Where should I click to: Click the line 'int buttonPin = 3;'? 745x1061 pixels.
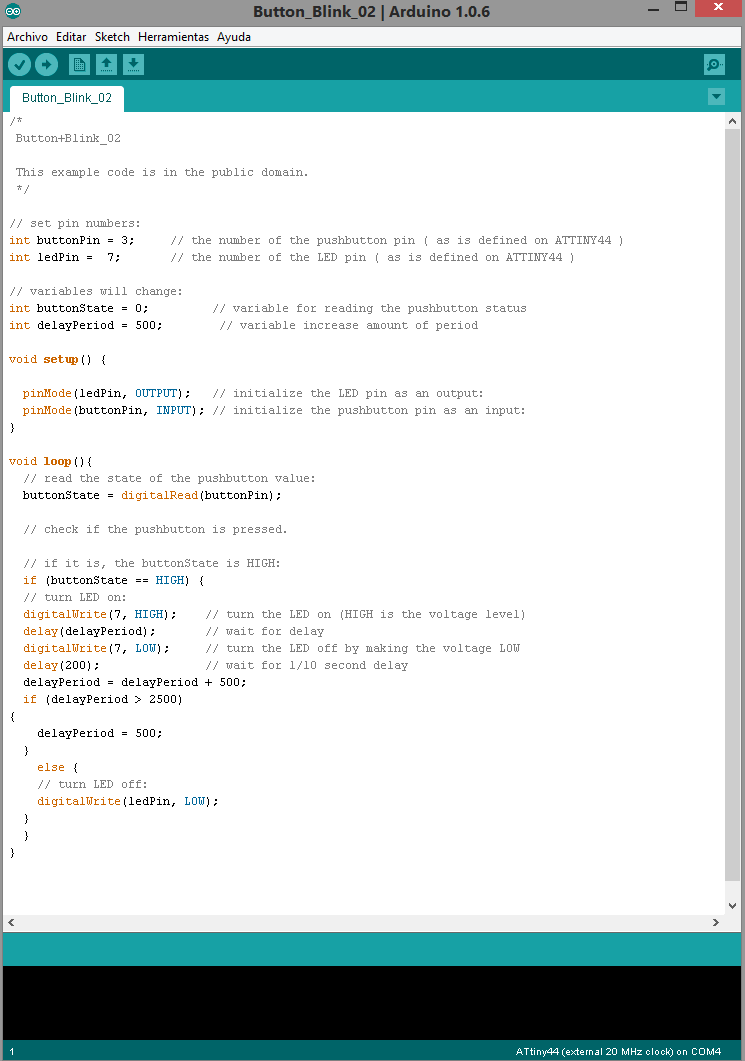[x=72, y=240]
